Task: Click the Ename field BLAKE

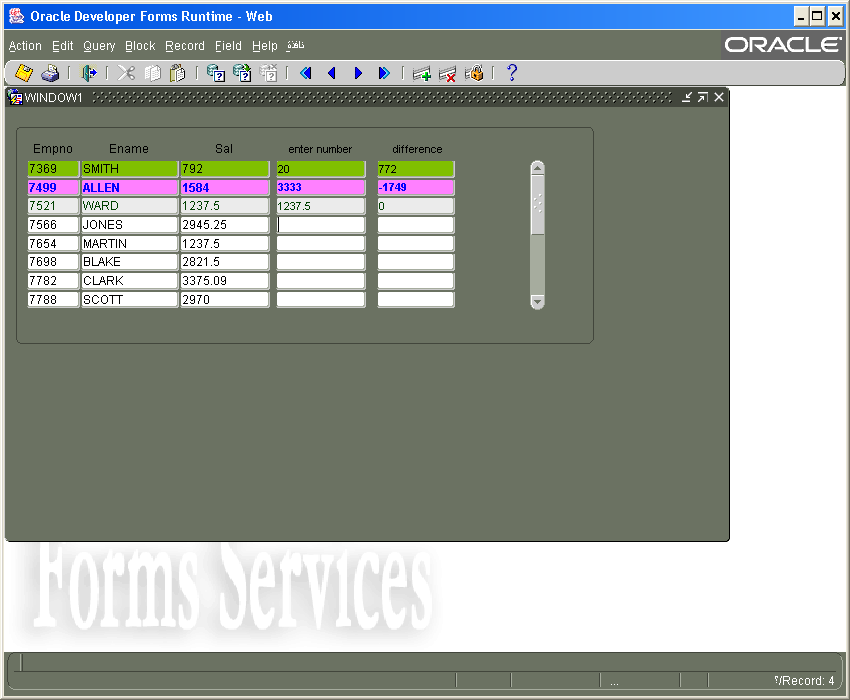Action: [130, 262]
